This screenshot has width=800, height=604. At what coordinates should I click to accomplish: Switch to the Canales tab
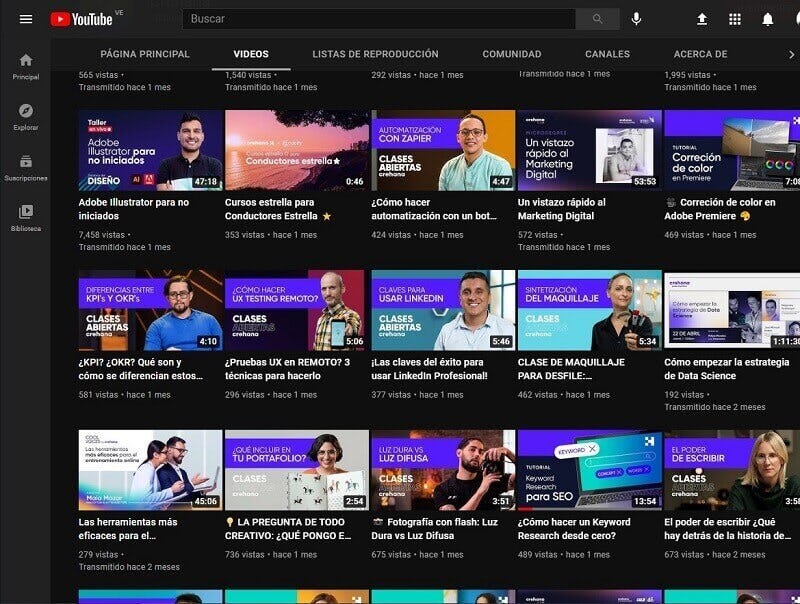point(607,54)
